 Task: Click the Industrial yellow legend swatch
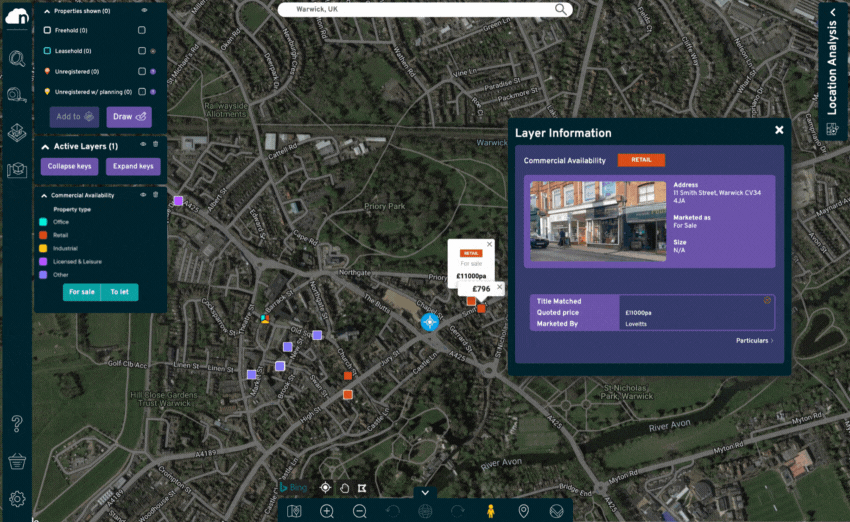tap(43, 248)
